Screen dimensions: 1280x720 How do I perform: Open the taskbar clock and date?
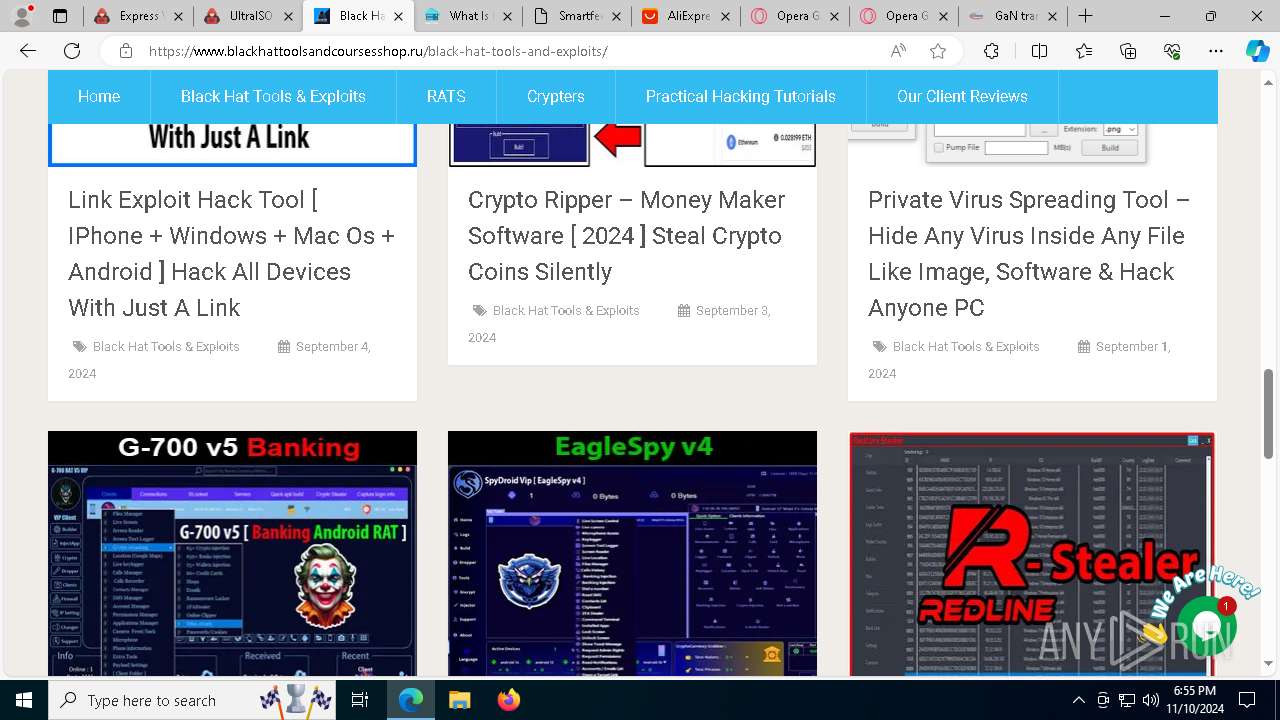[x=1194, y=700]
